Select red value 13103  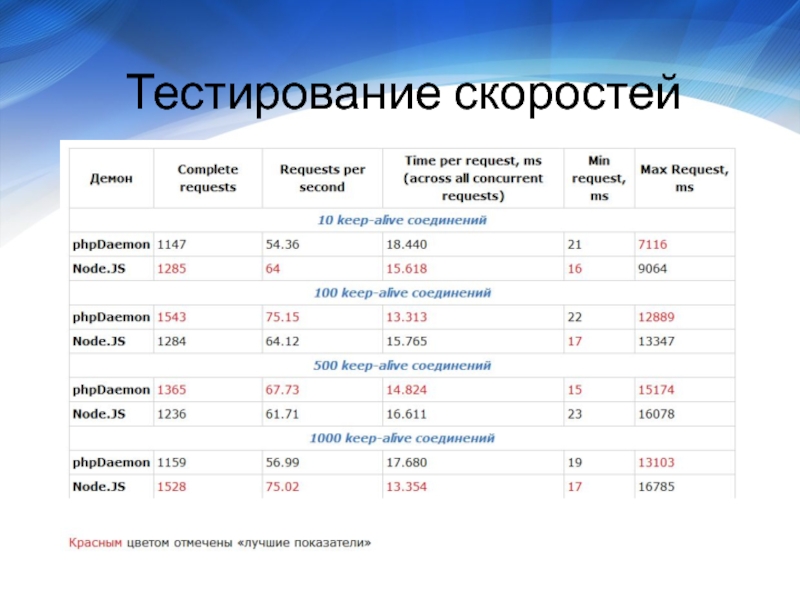click(x=656, y=462)
